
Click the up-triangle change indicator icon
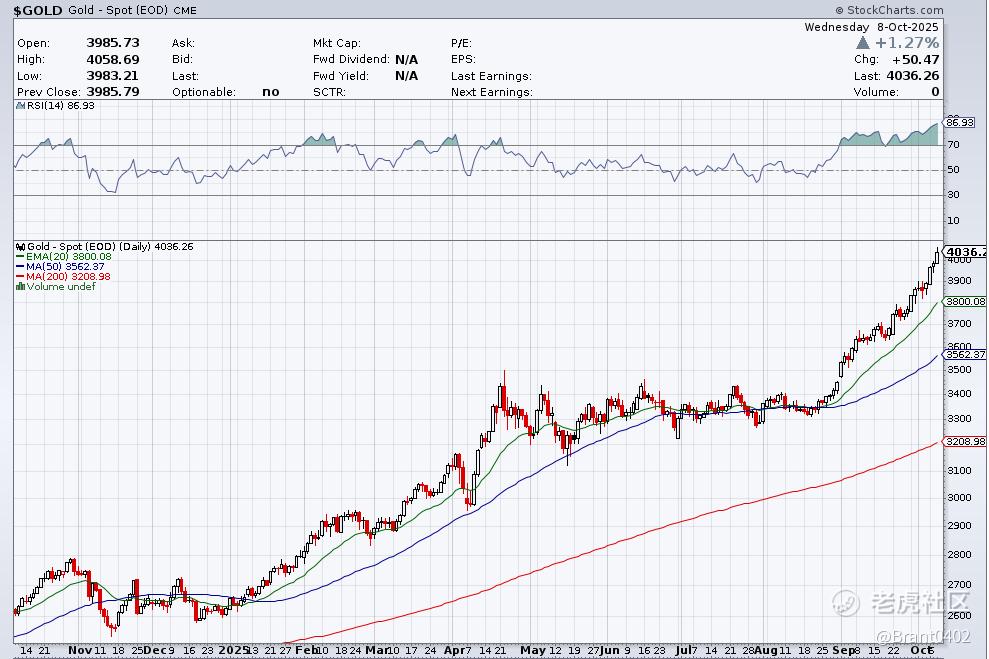pyautogui.click(x=863, y=43)
